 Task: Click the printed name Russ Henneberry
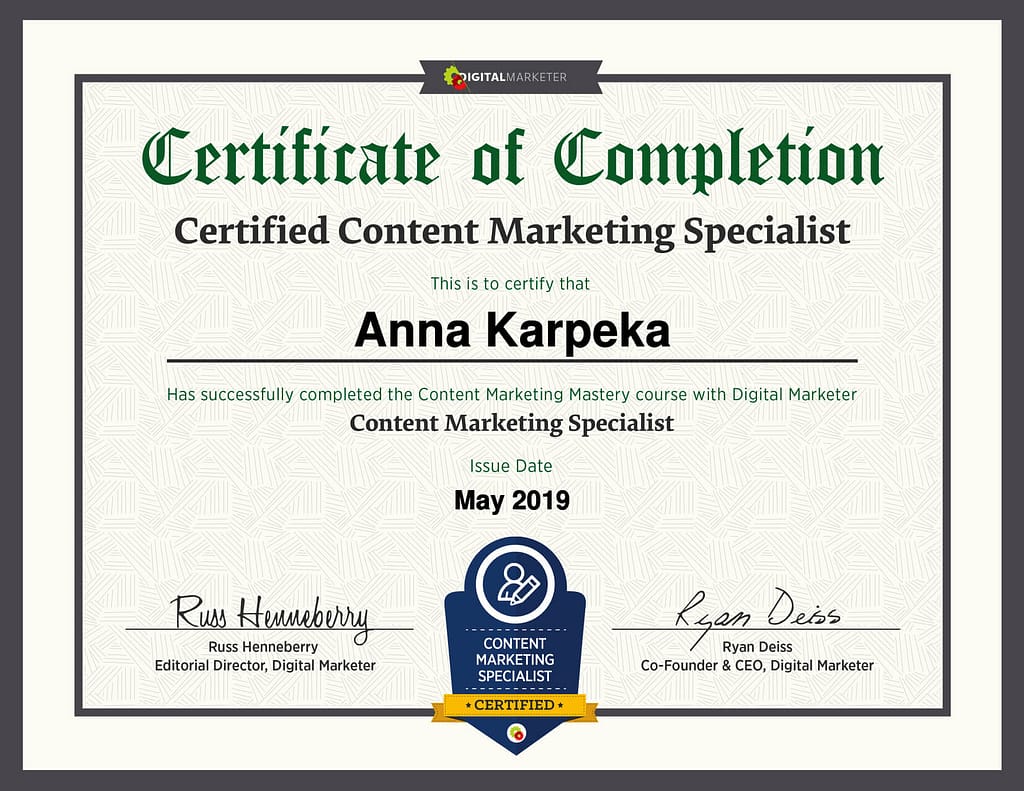coord(264,647)
